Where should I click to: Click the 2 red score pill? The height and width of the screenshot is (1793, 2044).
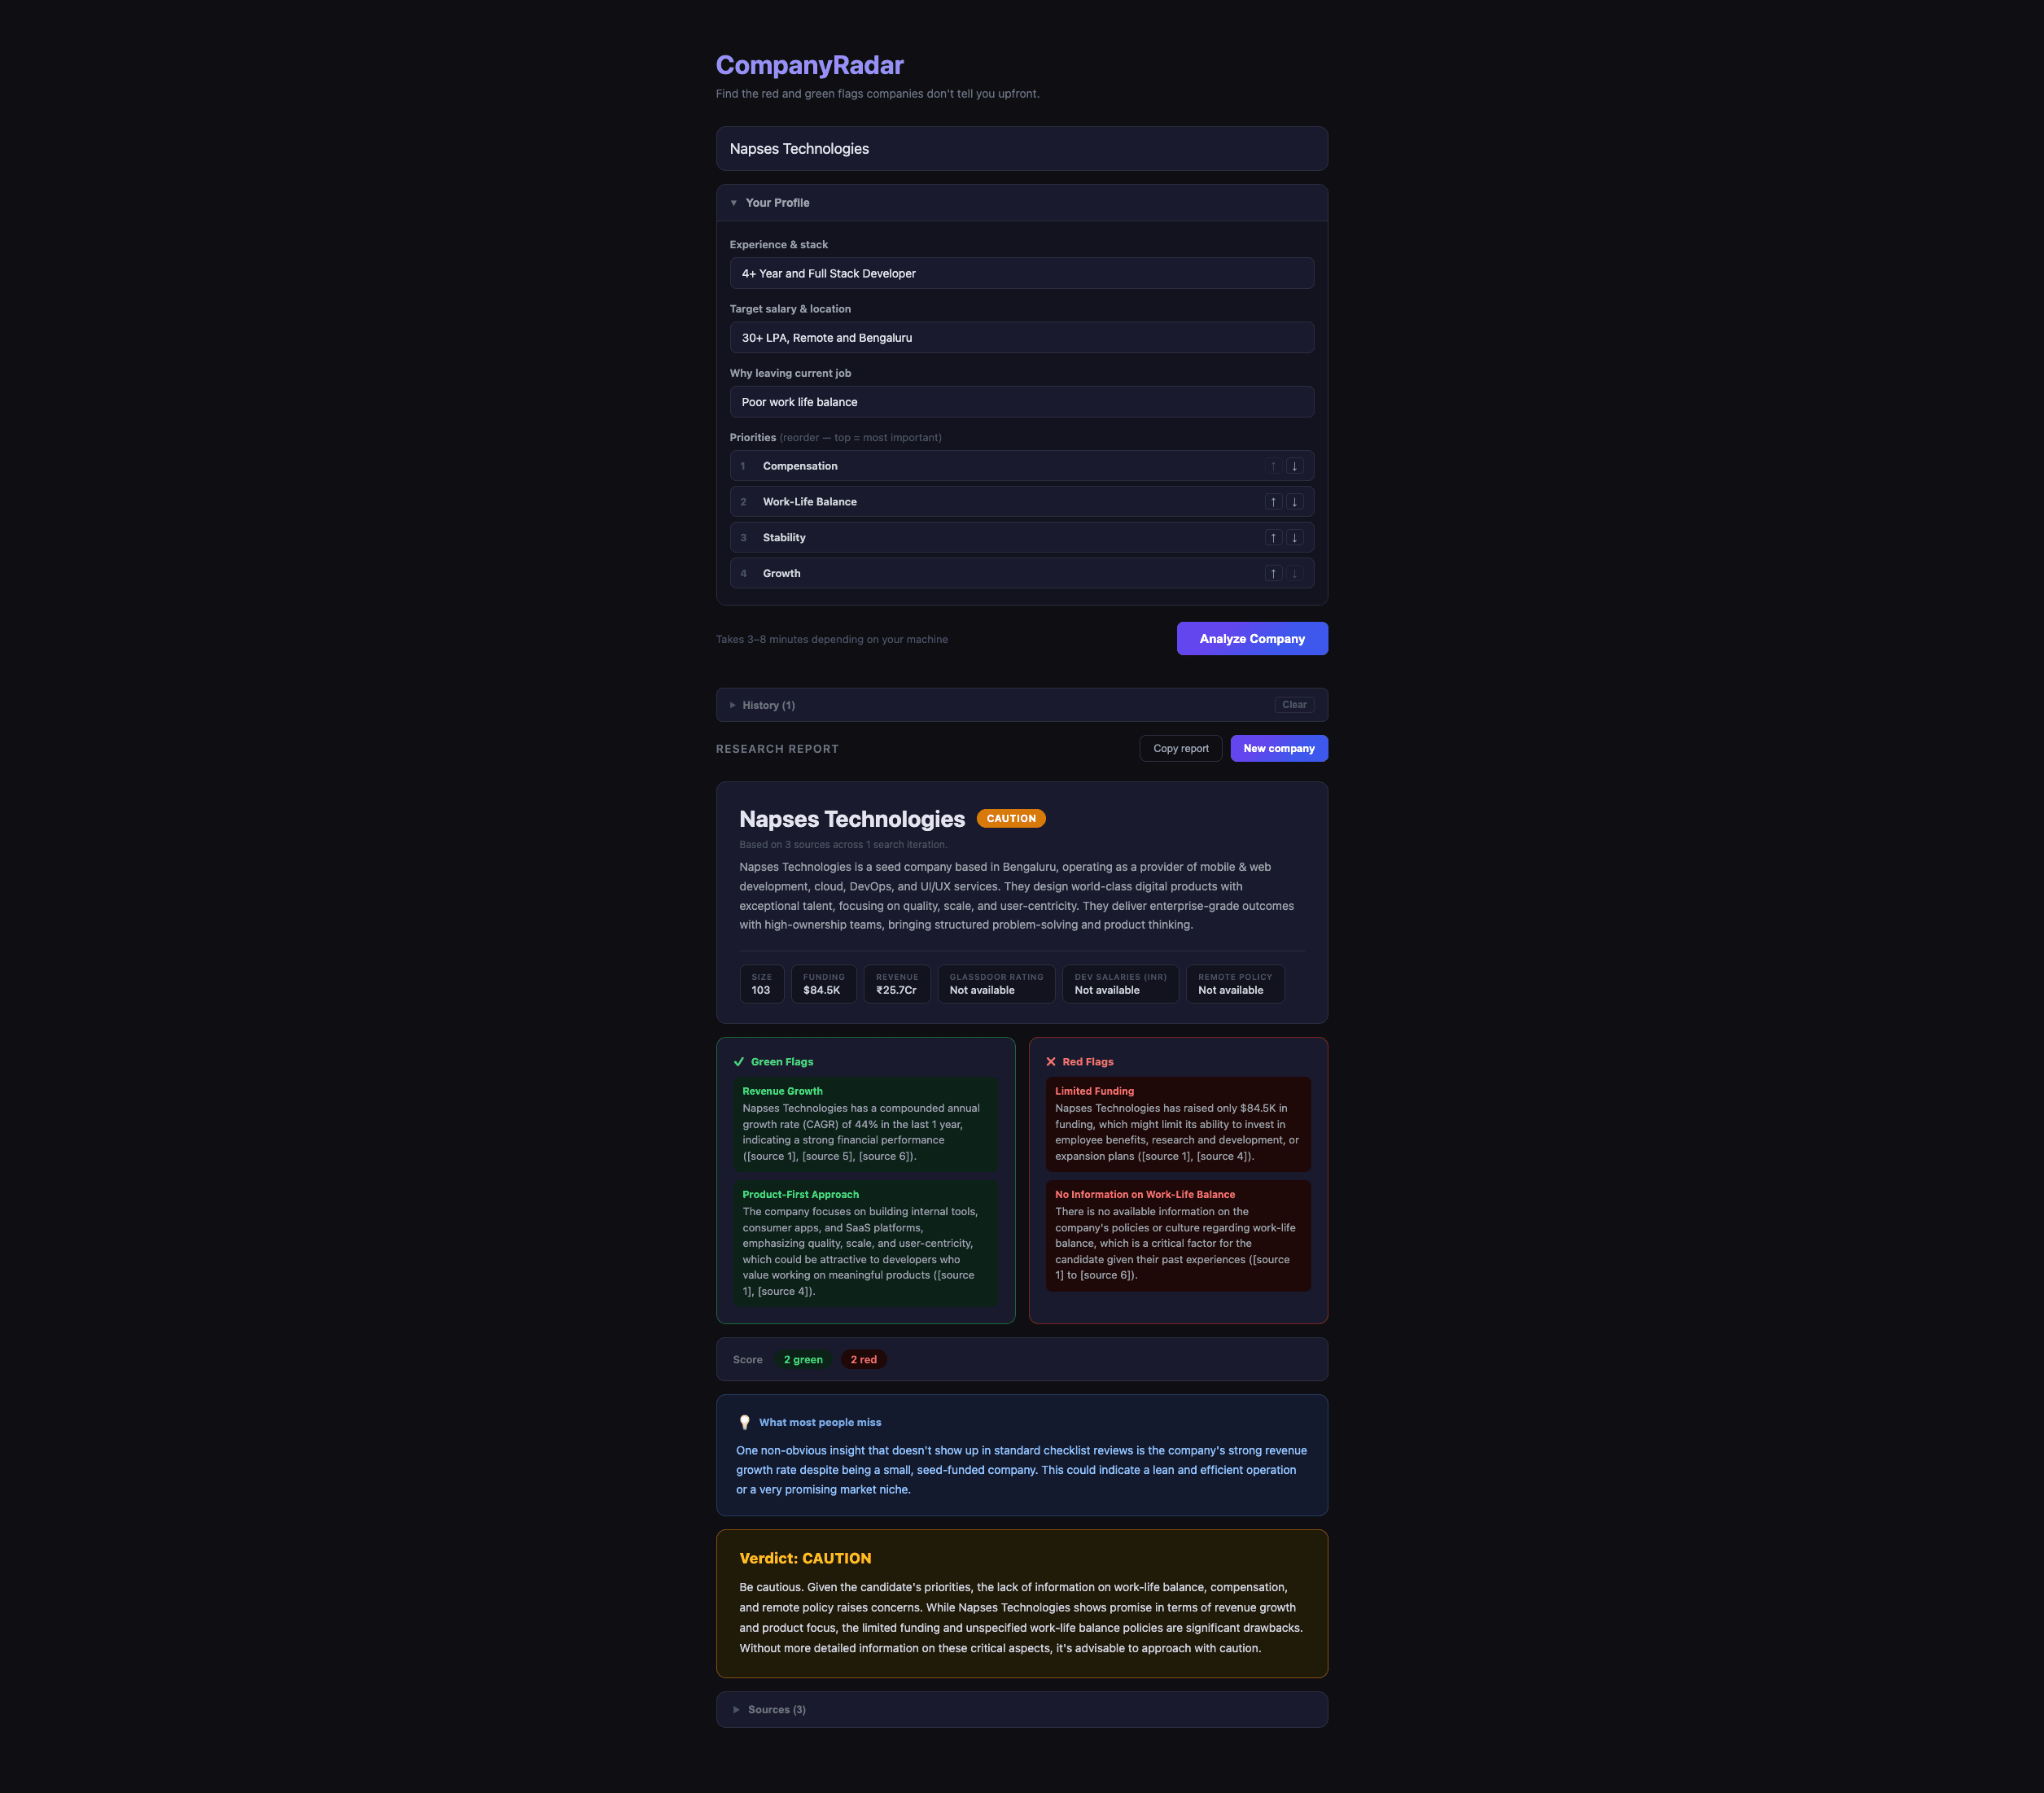[x=863, y=1360]
